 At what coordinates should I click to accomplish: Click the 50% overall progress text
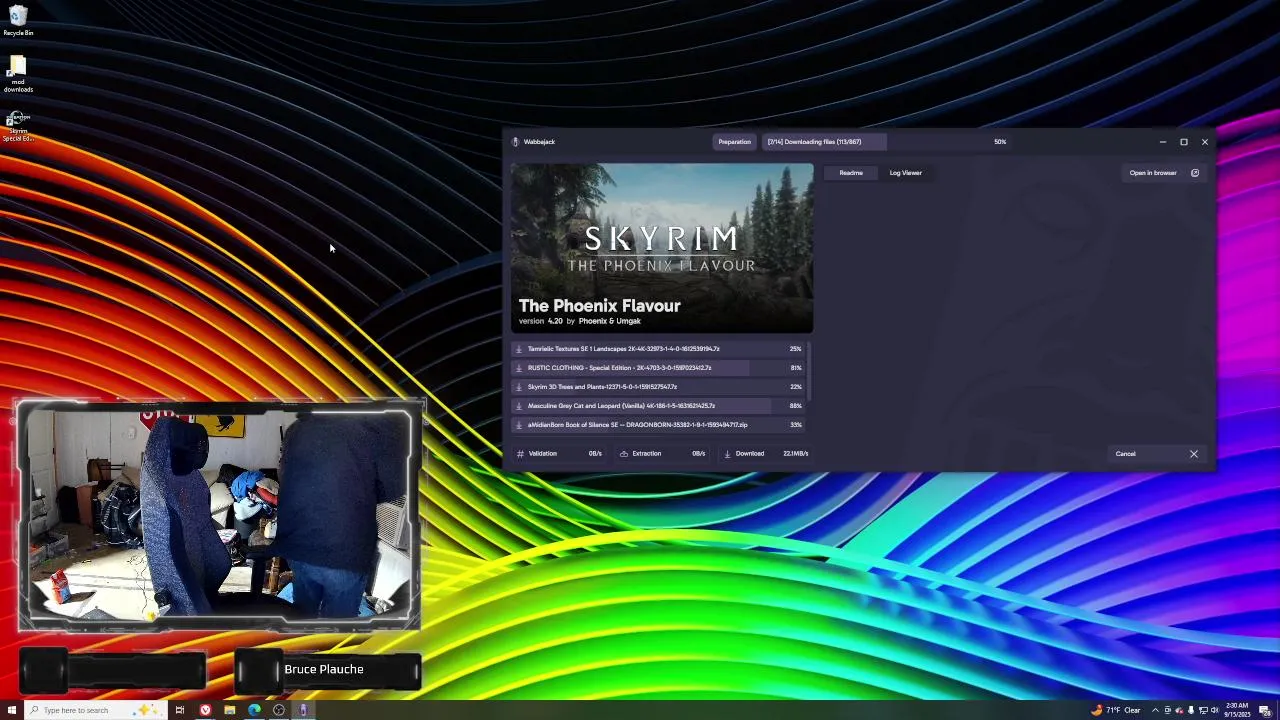pyautogui.click(x=1000, y=142)
